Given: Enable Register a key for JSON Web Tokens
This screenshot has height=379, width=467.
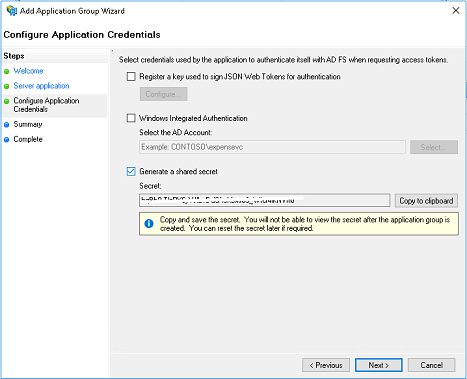Looking at the screenshot, I should [x=131, y=77].
